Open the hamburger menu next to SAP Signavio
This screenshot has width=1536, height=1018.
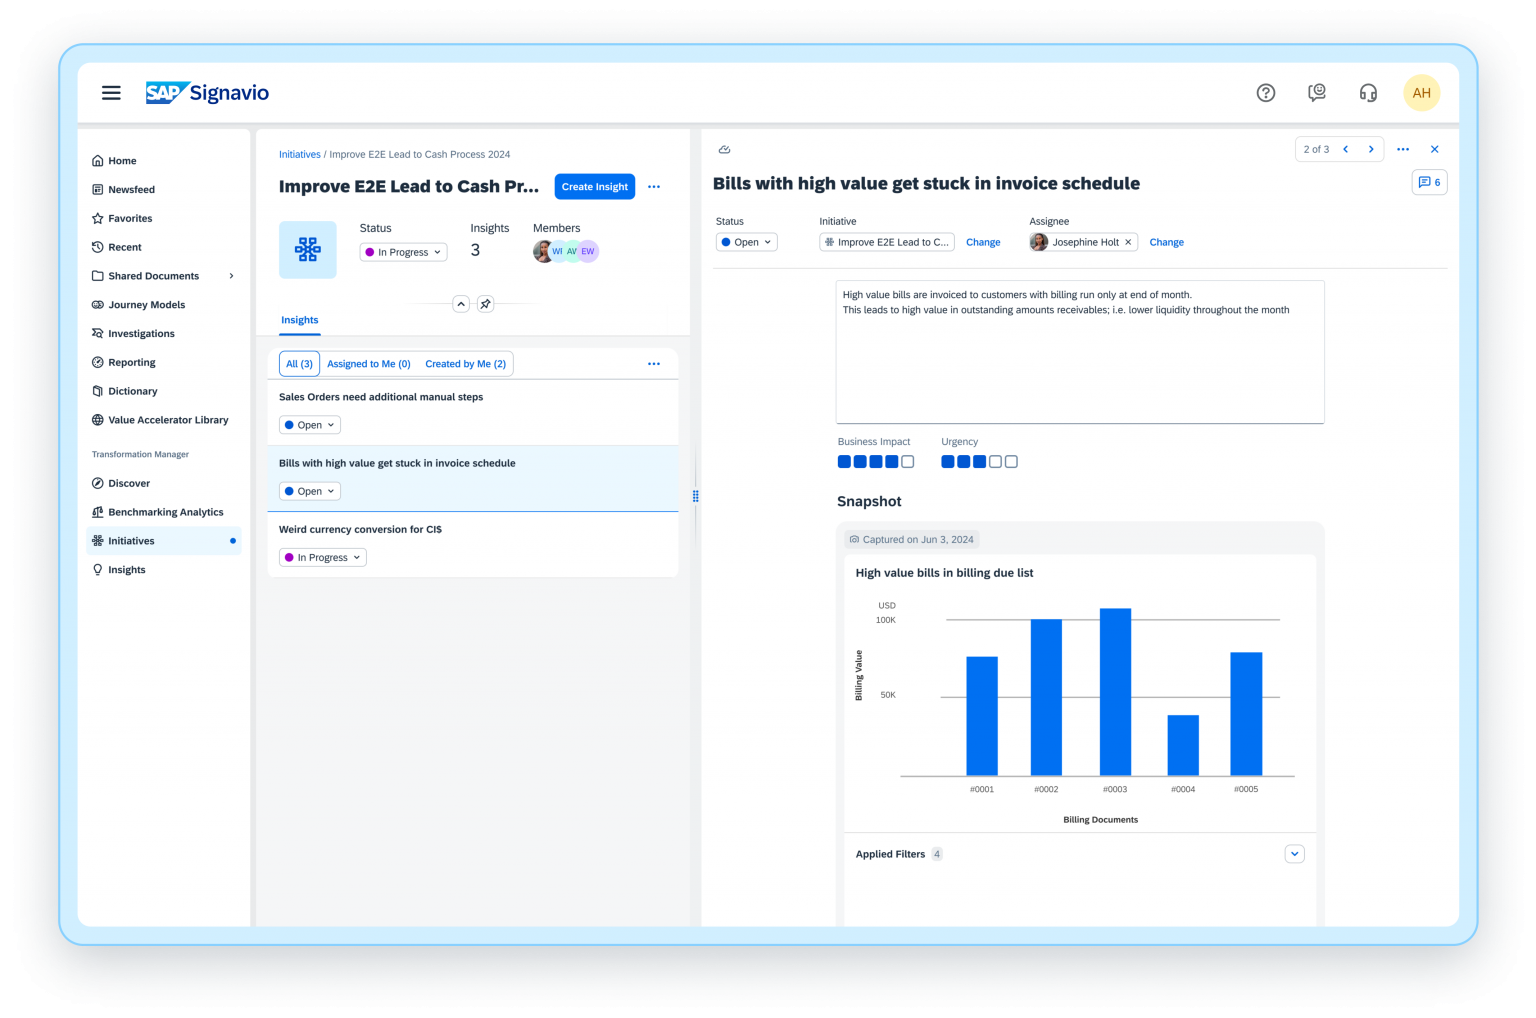111,92
